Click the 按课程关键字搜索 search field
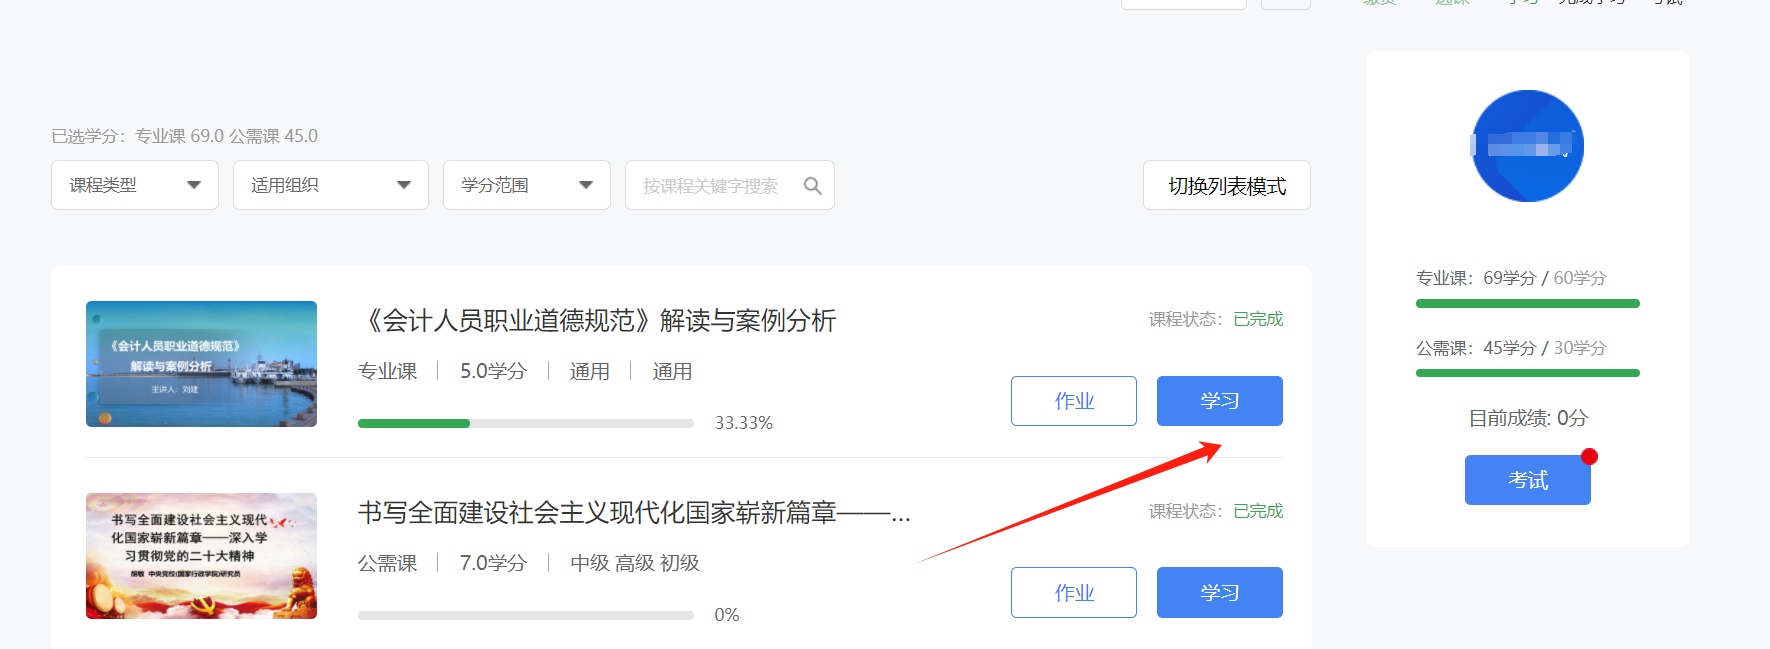1770x649 pixels. pyautogui.click(x=730, y=185)
